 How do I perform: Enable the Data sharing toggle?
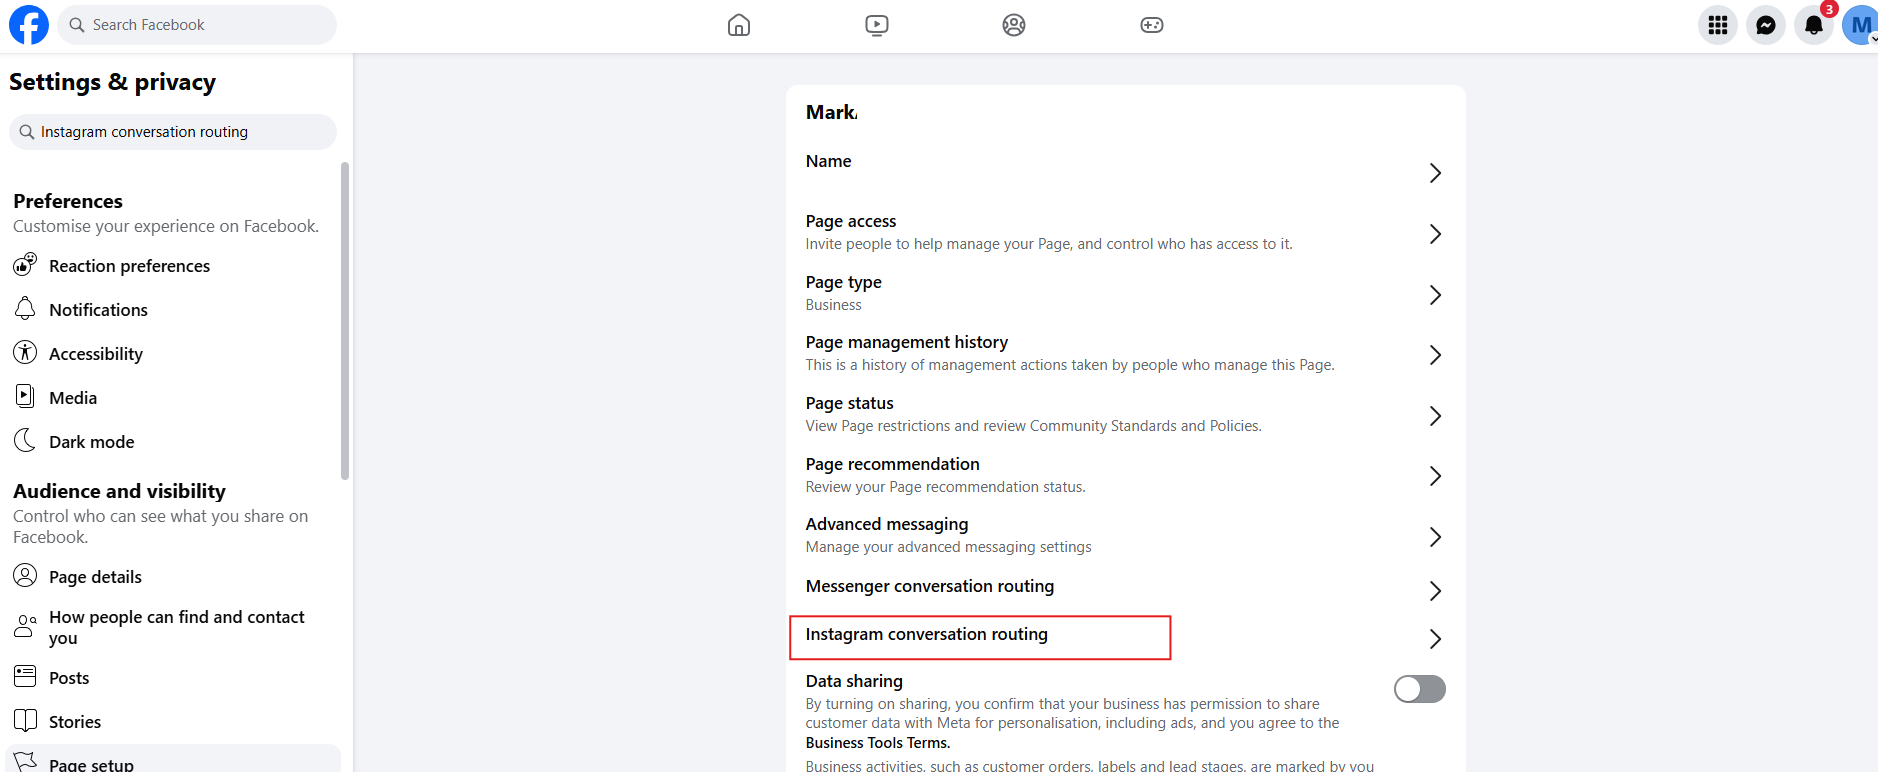[1419, 689]
